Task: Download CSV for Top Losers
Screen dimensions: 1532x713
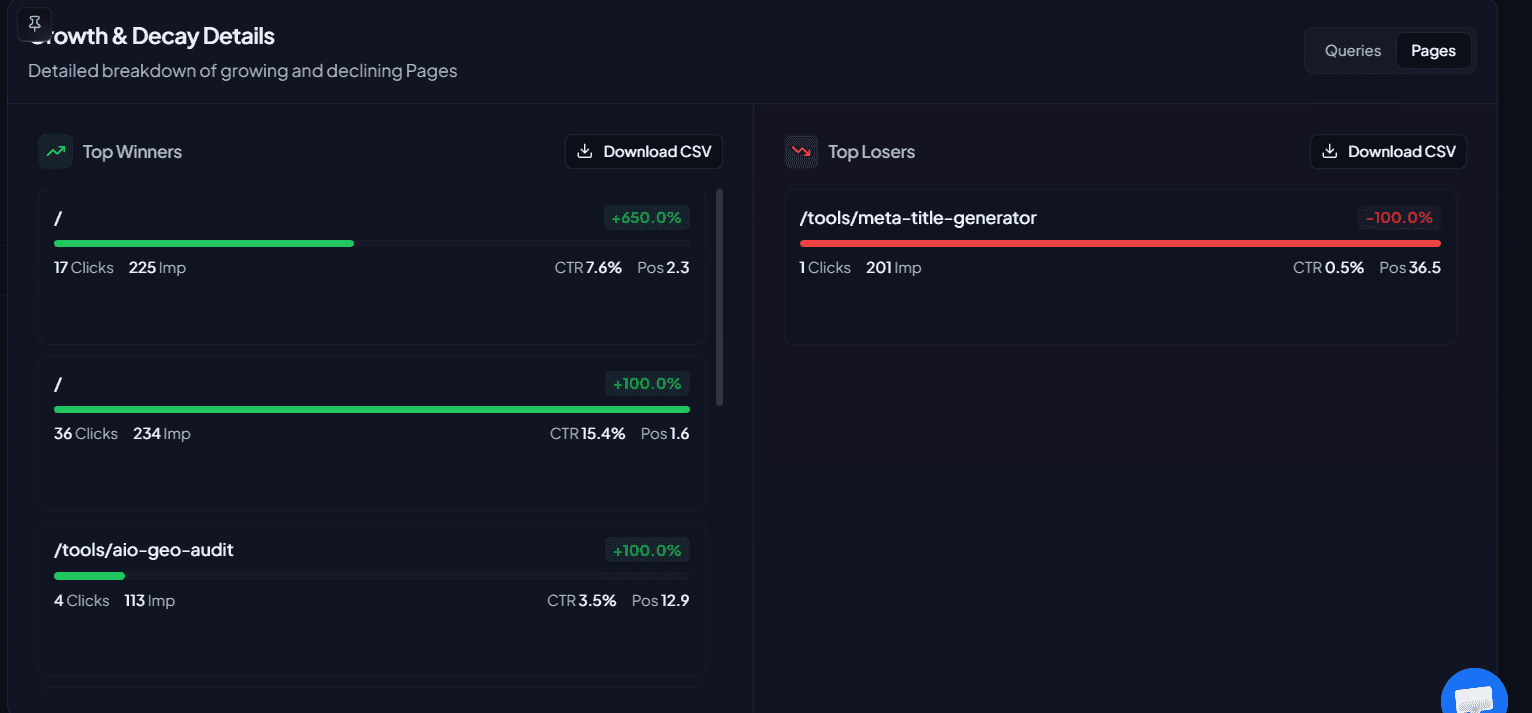Action: coord(1388,152)
